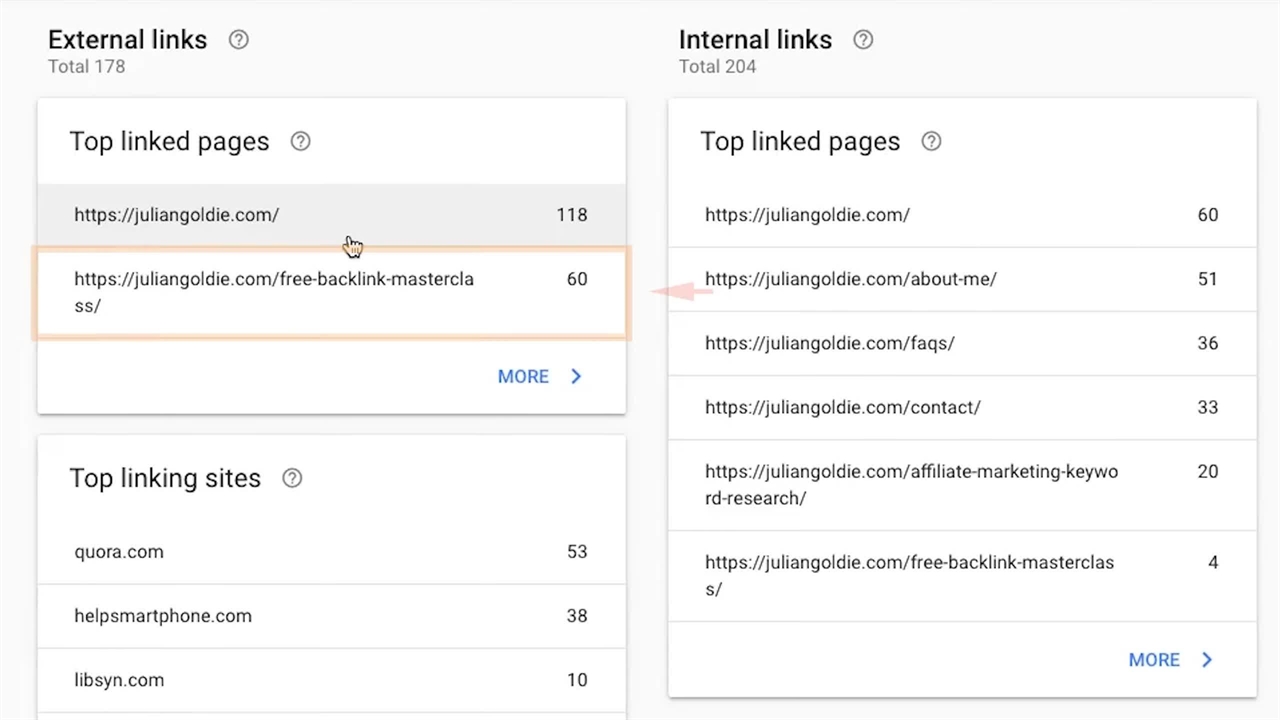Expand internal top linked pages via MORE
This screenshot has height=720, width=1280.
[1154, 660]
